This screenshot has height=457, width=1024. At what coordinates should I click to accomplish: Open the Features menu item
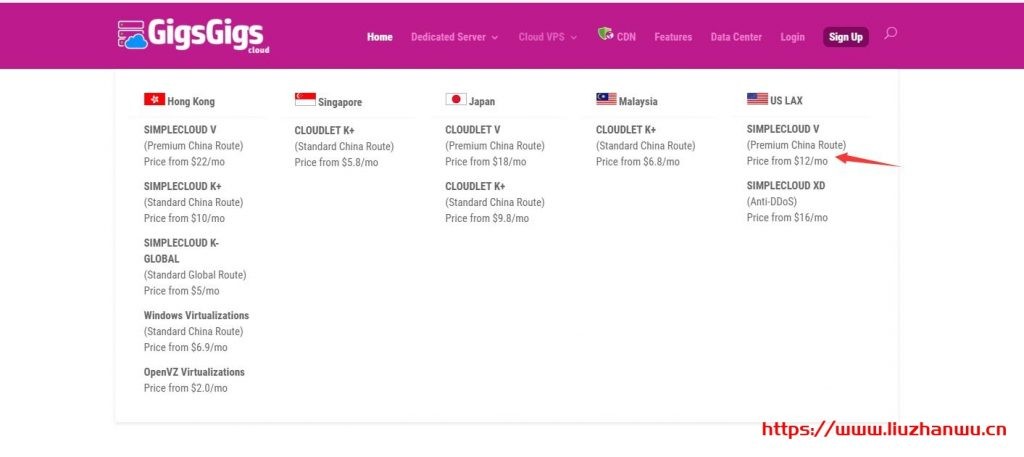click(x=673, y=37)
